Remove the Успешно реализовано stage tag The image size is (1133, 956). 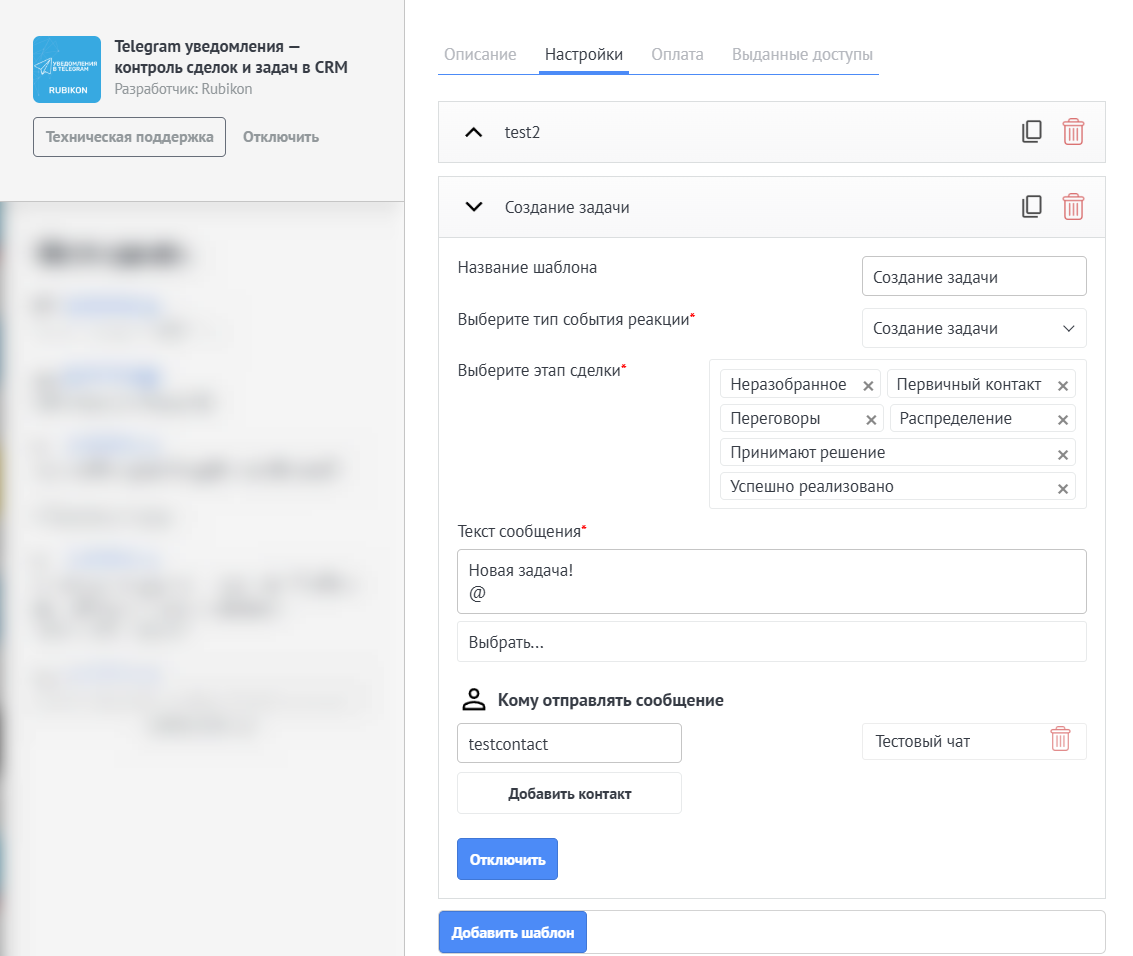[x=1063, y=488]
